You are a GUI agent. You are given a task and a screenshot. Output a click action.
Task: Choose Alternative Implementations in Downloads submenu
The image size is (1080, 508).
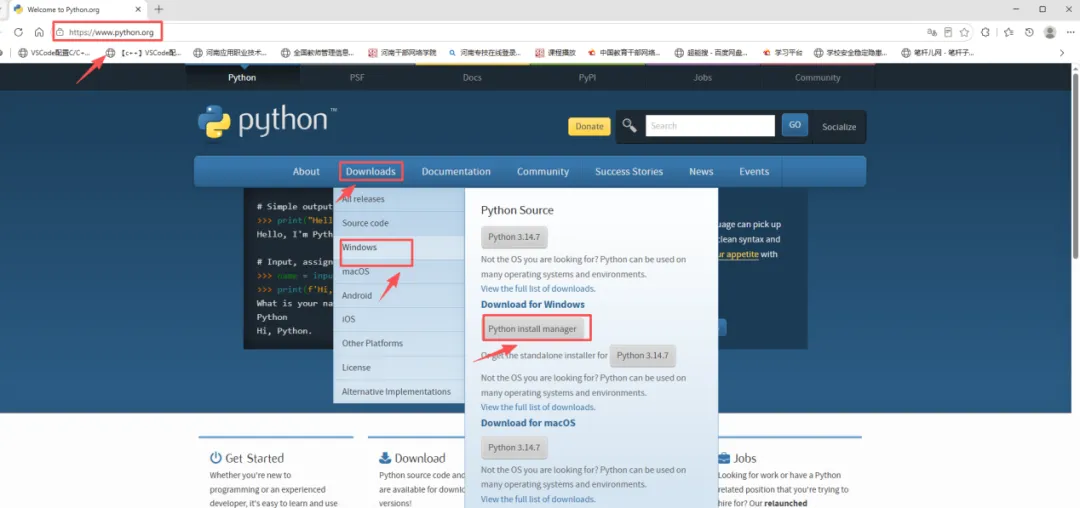pyautogui.click(x=399, y=392)
